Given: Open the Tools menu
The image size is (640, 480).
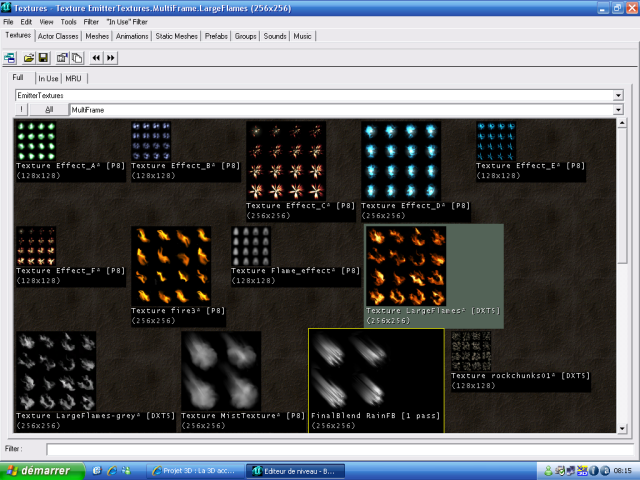Looking at the screenshot, I should click(x=68, y=22).
